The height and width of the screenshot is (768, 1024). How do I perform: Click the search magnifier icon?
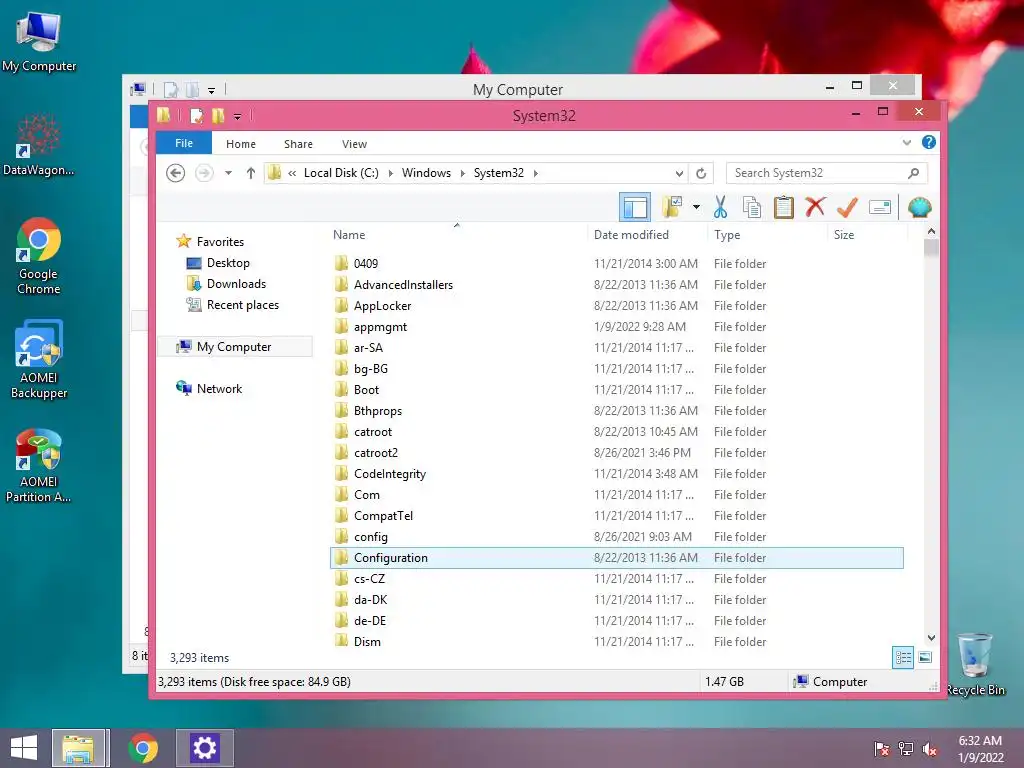914,173
